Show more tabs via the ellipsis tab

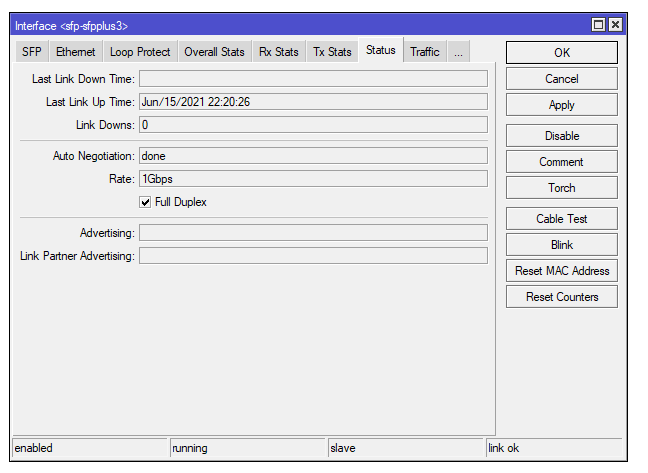[x=458, y=52]
